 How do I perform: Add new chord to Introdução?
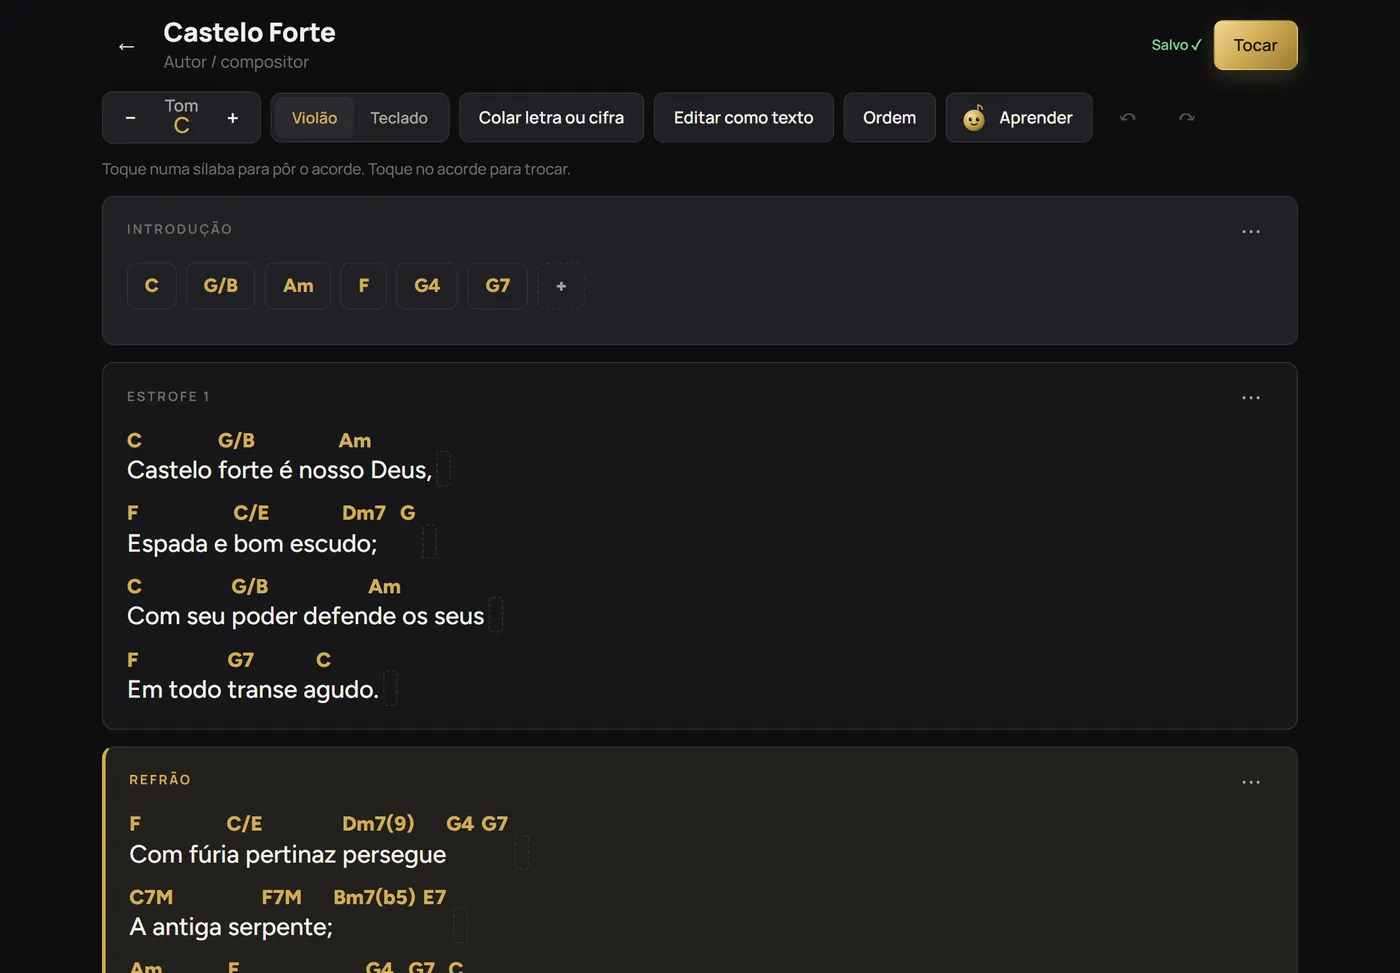point(561,286)
